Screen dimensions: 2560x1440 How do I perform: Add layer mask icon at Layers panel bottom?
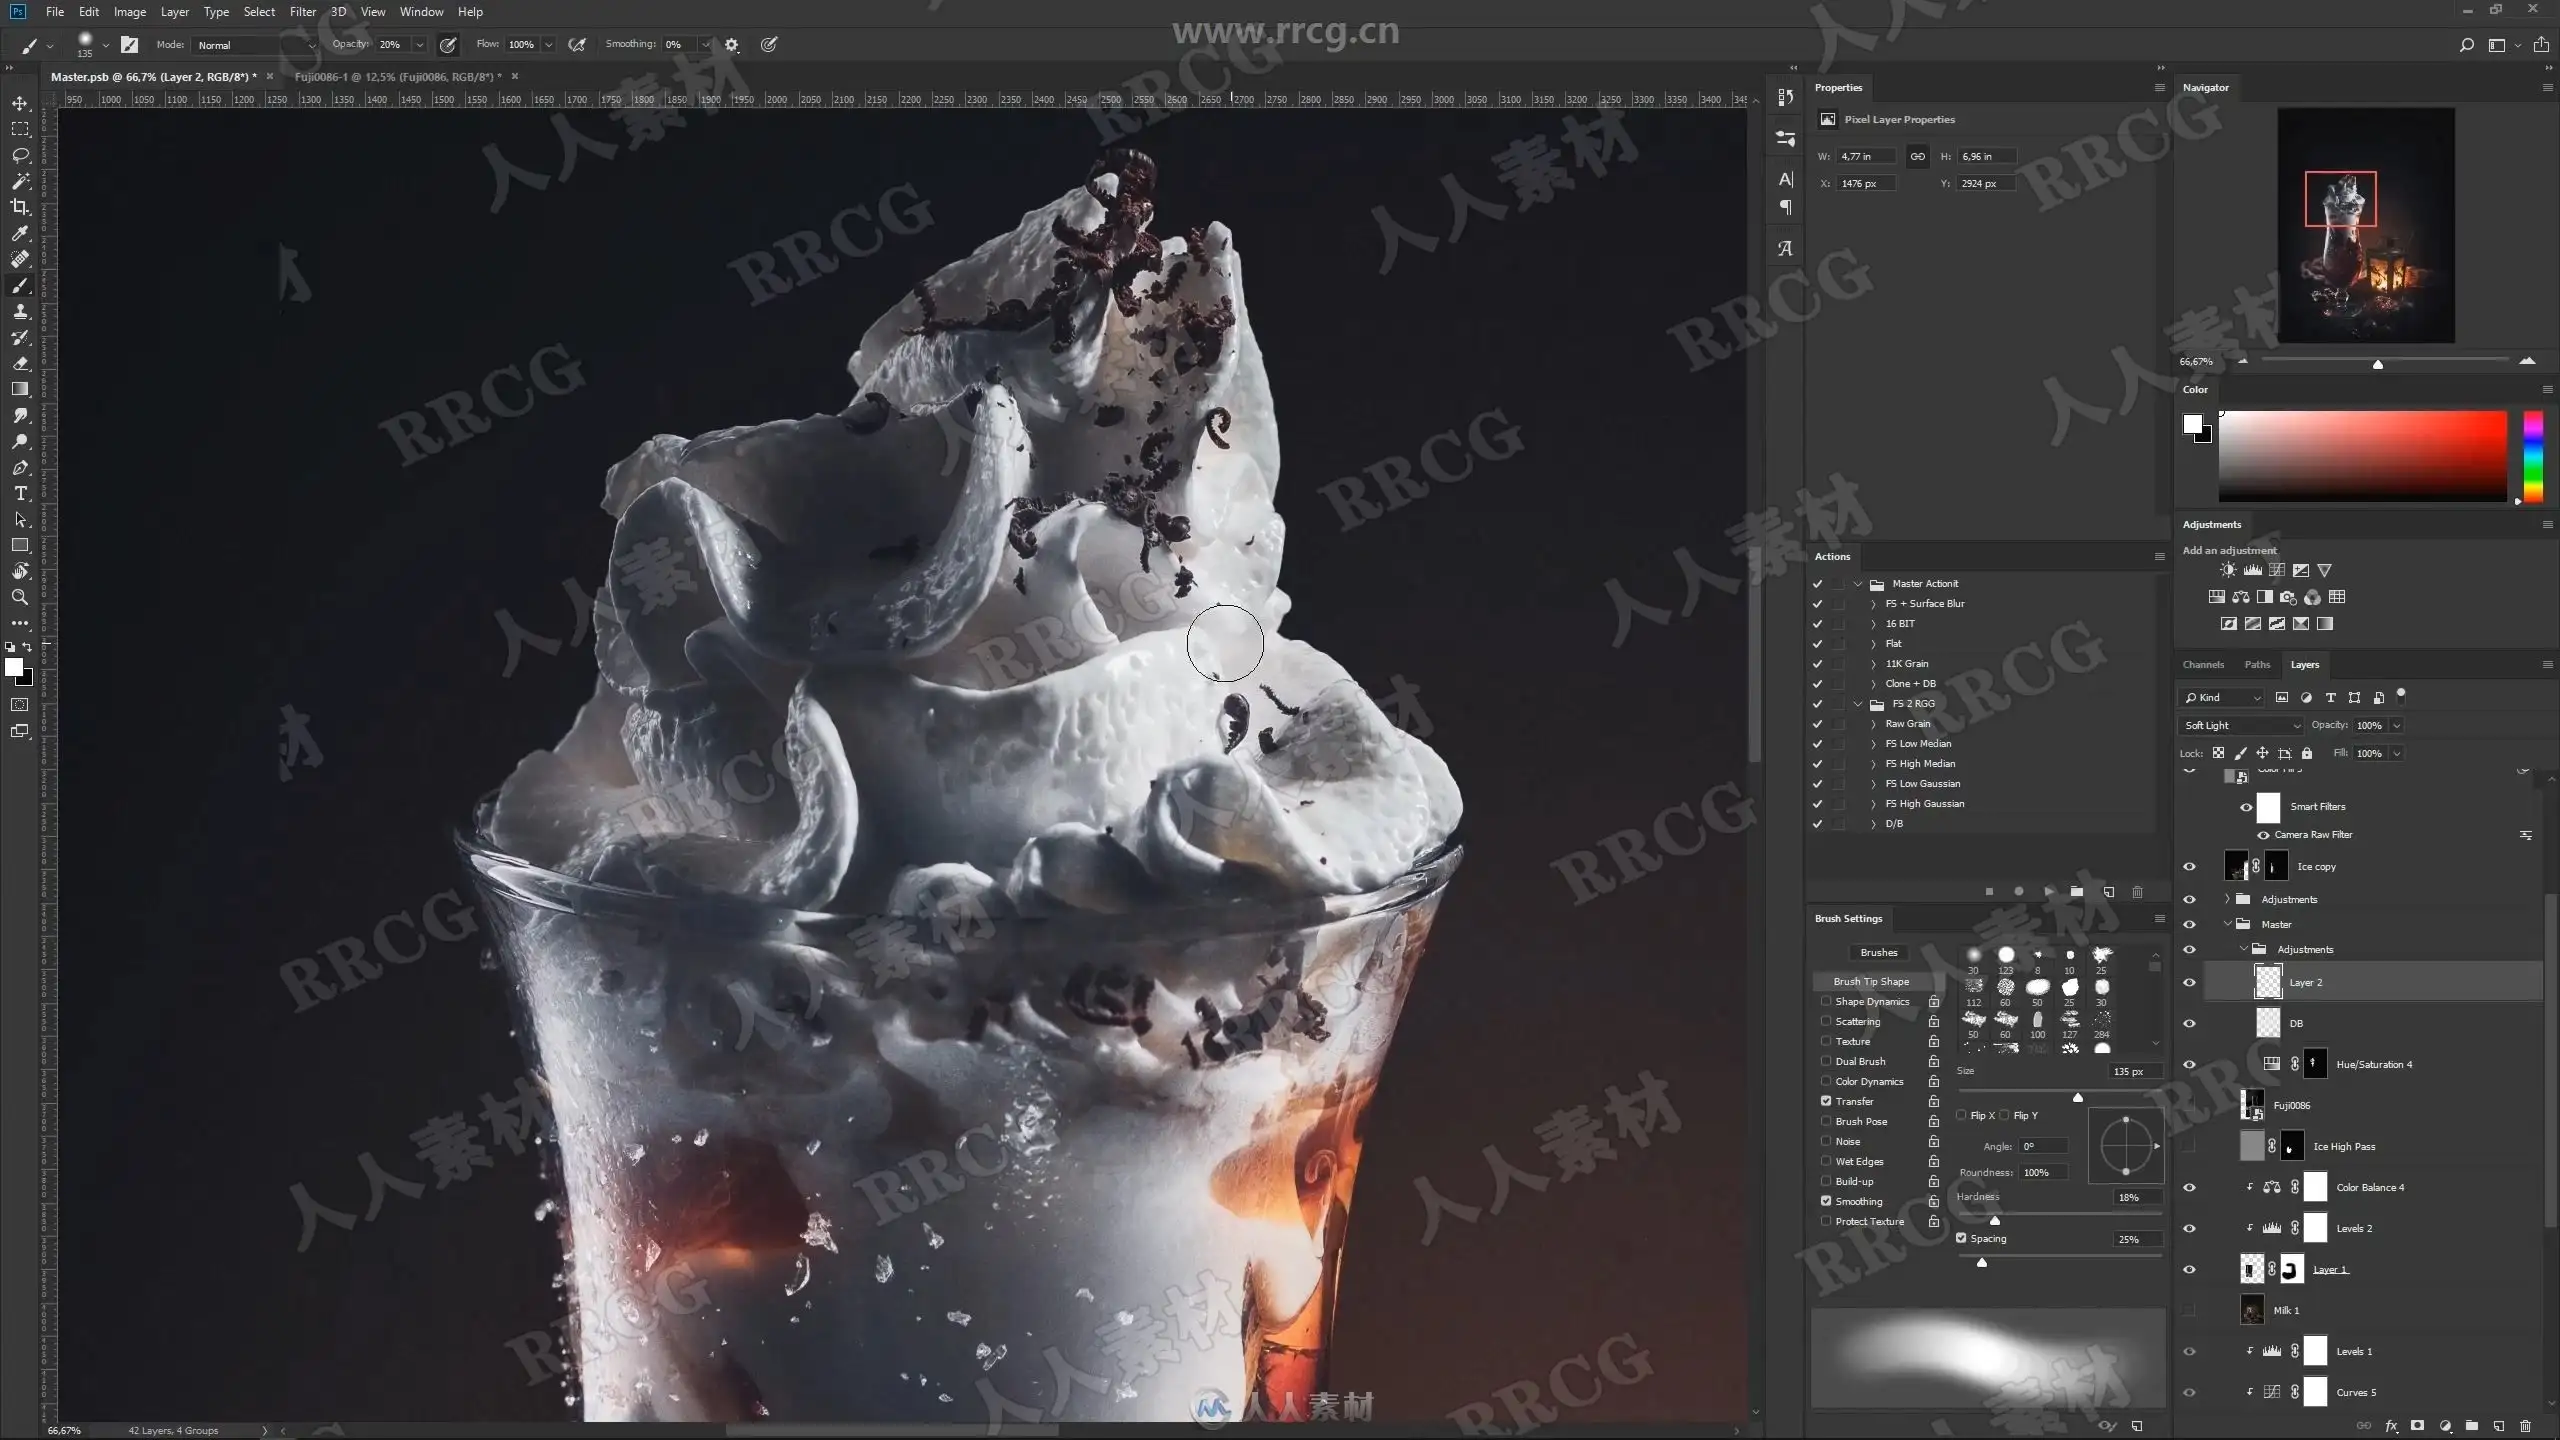[x=2417, y=1426]
